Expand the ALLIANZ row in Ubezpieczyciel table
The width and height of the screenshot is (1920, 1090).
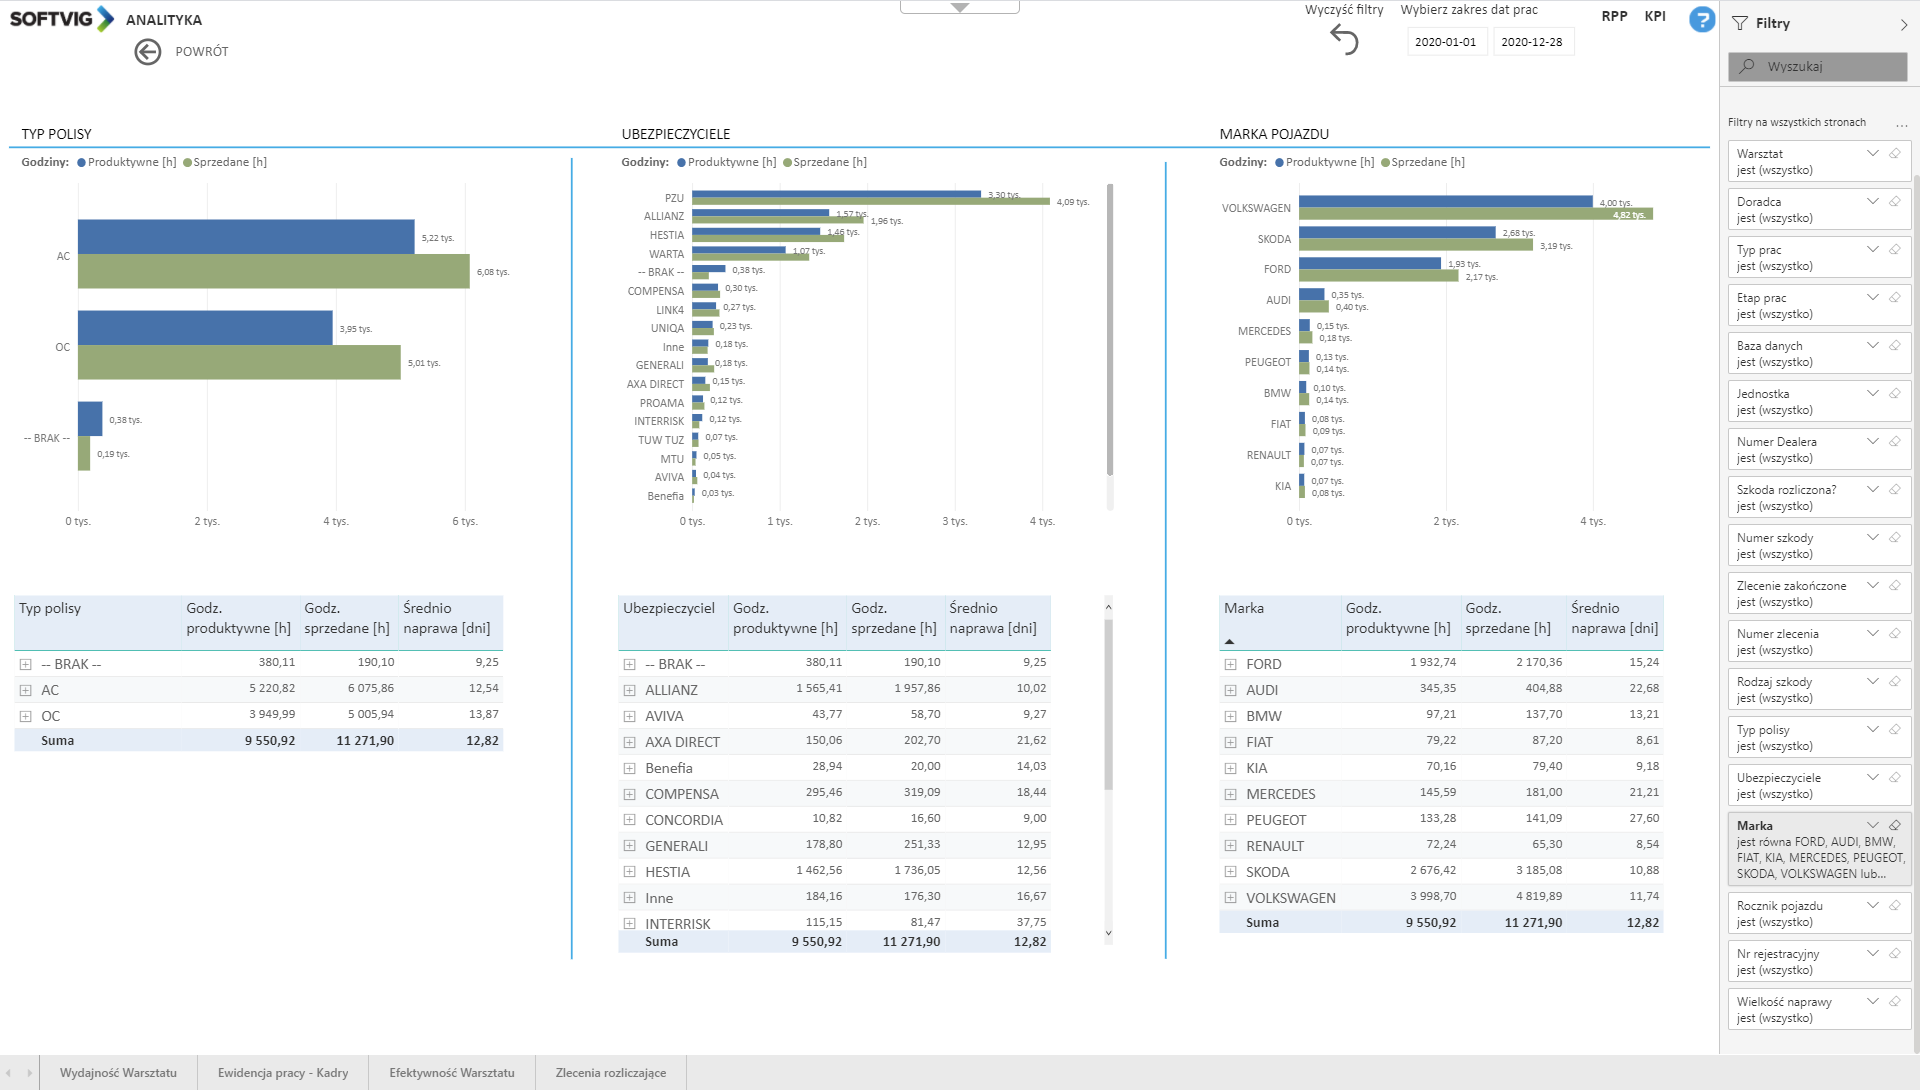(x=629, y=690)
